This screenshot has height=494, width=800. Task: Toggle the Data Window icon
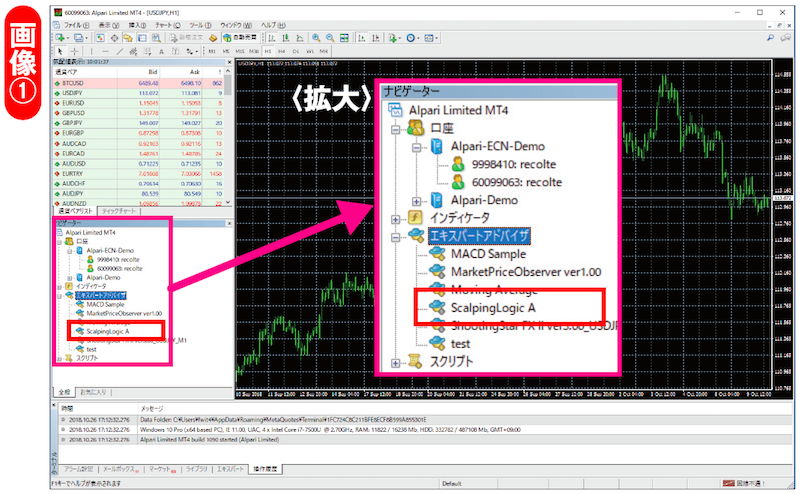[114, 38]
